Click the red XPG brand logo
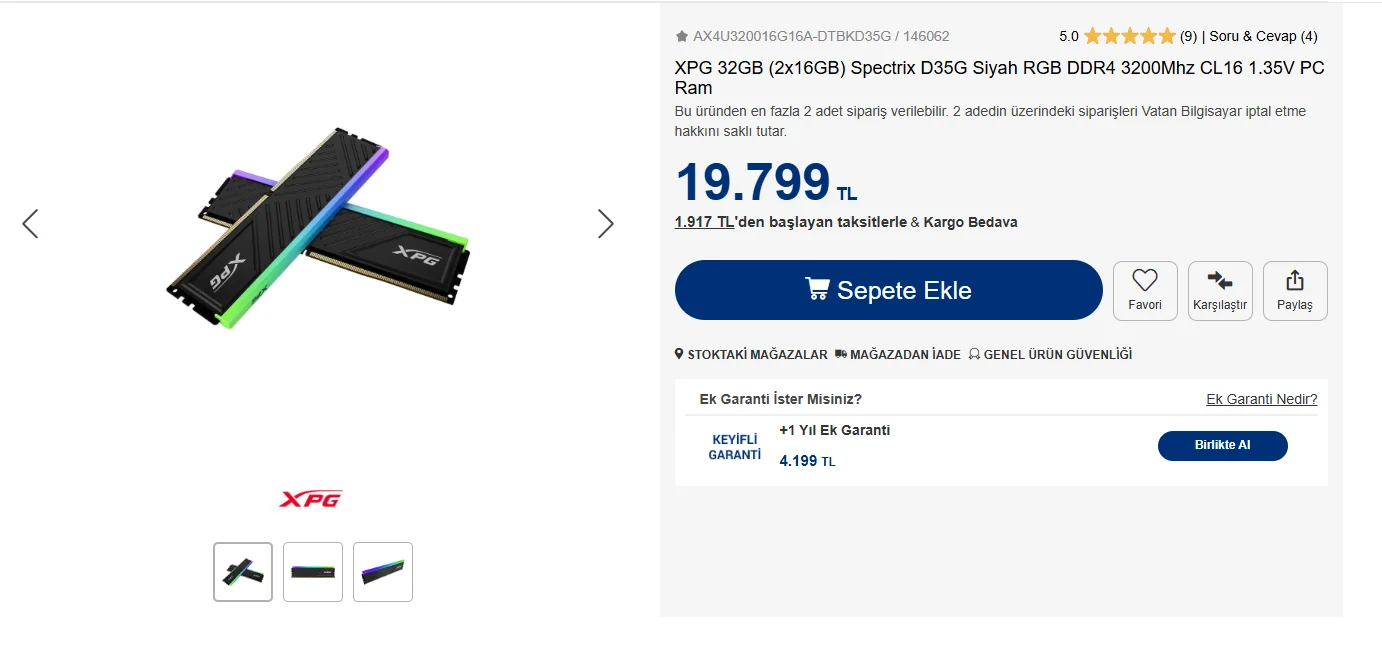Image resolution: width=1382 pixels, height=646 pixels. [311, 498]
